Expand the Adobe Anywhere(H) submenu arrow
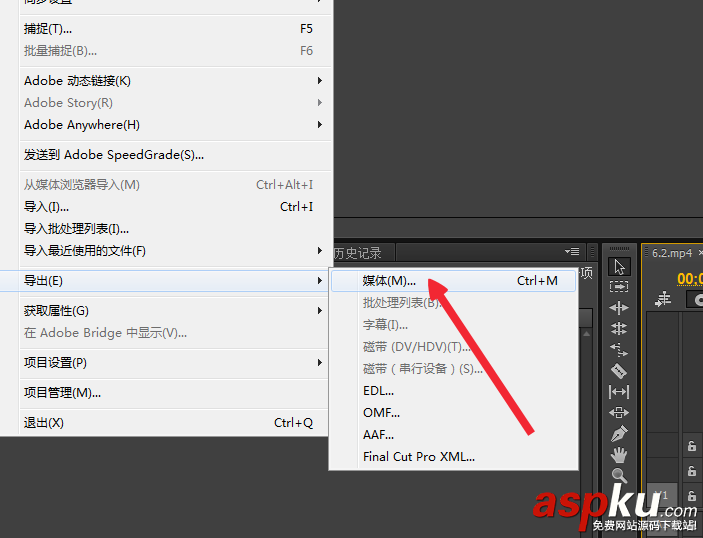Image resolution: width=703 pixels, height=538 pixels. pos(320,125)
